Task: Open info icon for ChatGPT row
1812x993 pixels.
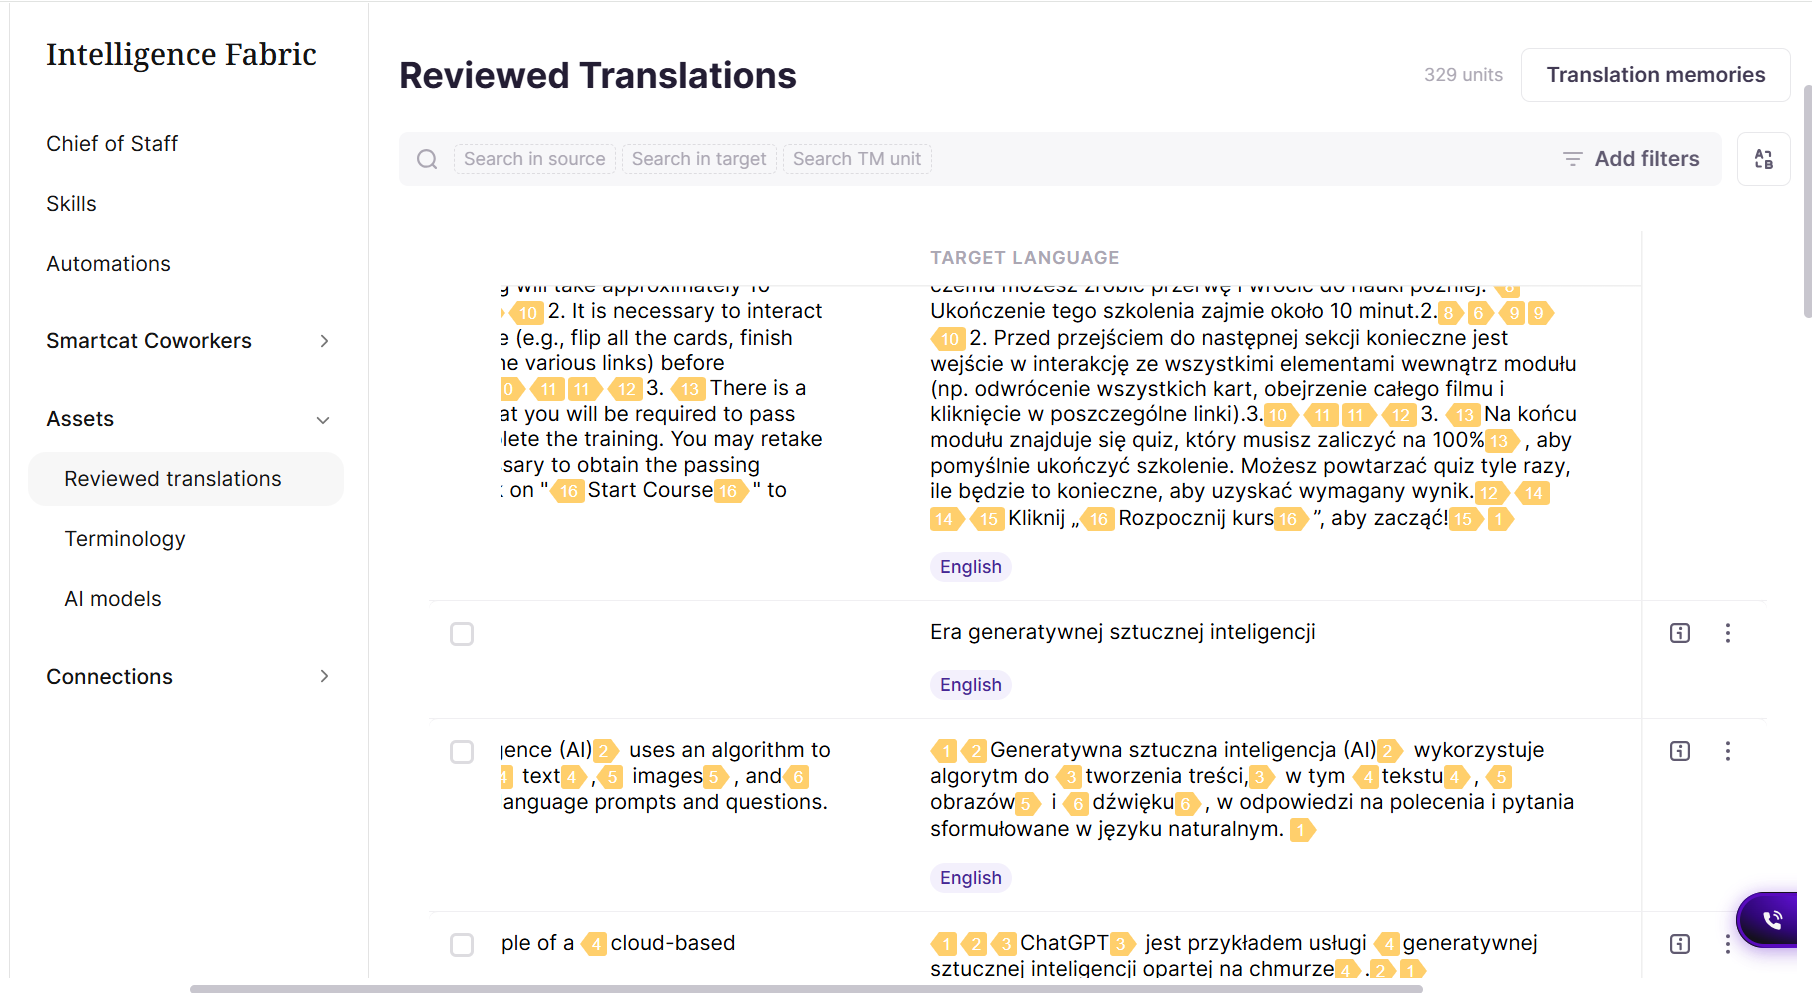Action: pos(1680,944)
